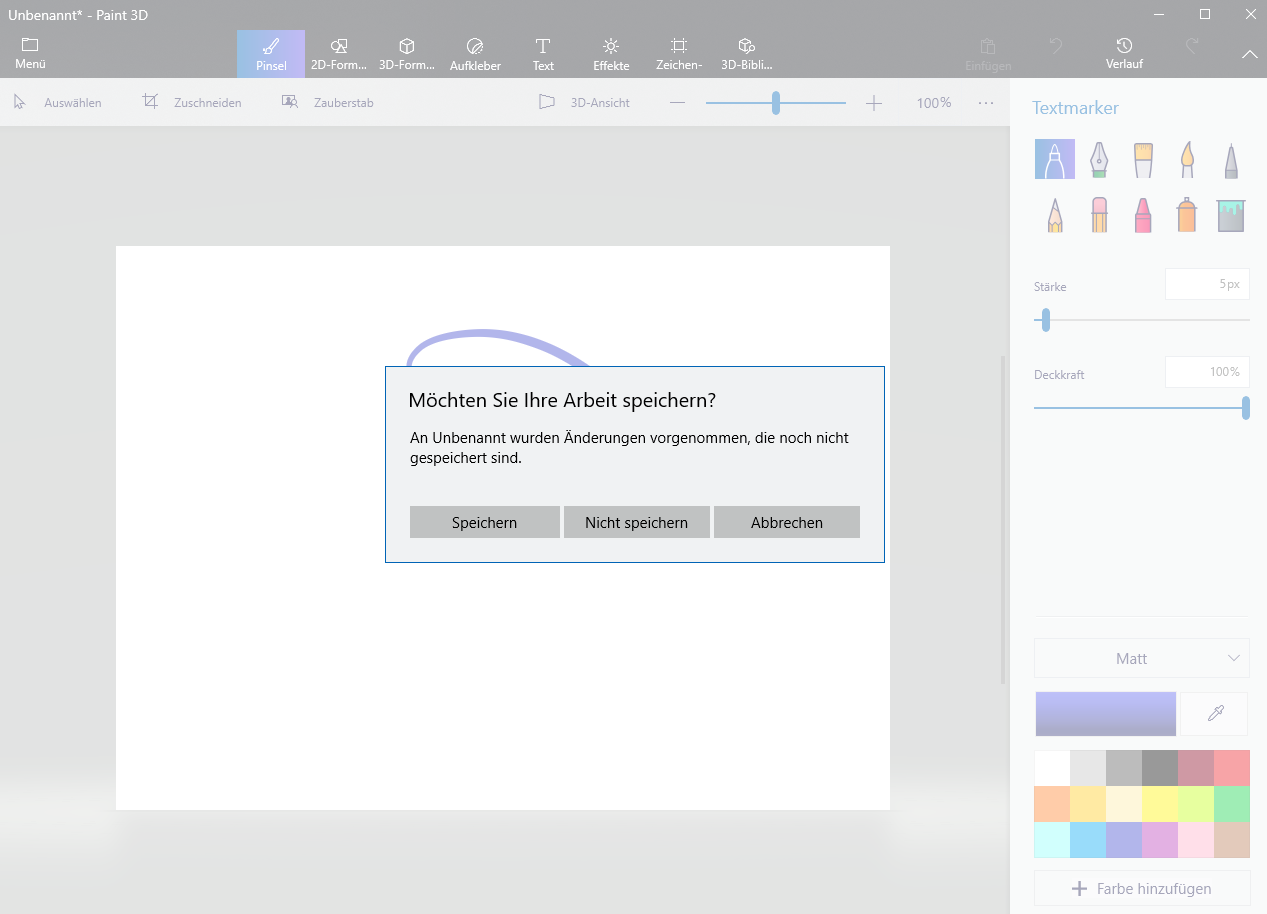Select the pencil tool
This screenshot has height=914, width=1267.
[1055, 215]
